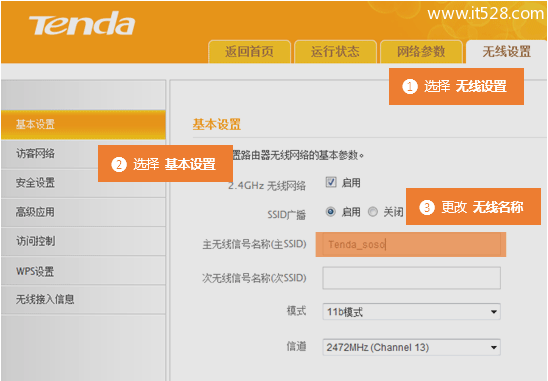This screenshot has width=548, height=381.
Task: Click the 2.4GHz 无线网络 label
Action: click(267, 186)
